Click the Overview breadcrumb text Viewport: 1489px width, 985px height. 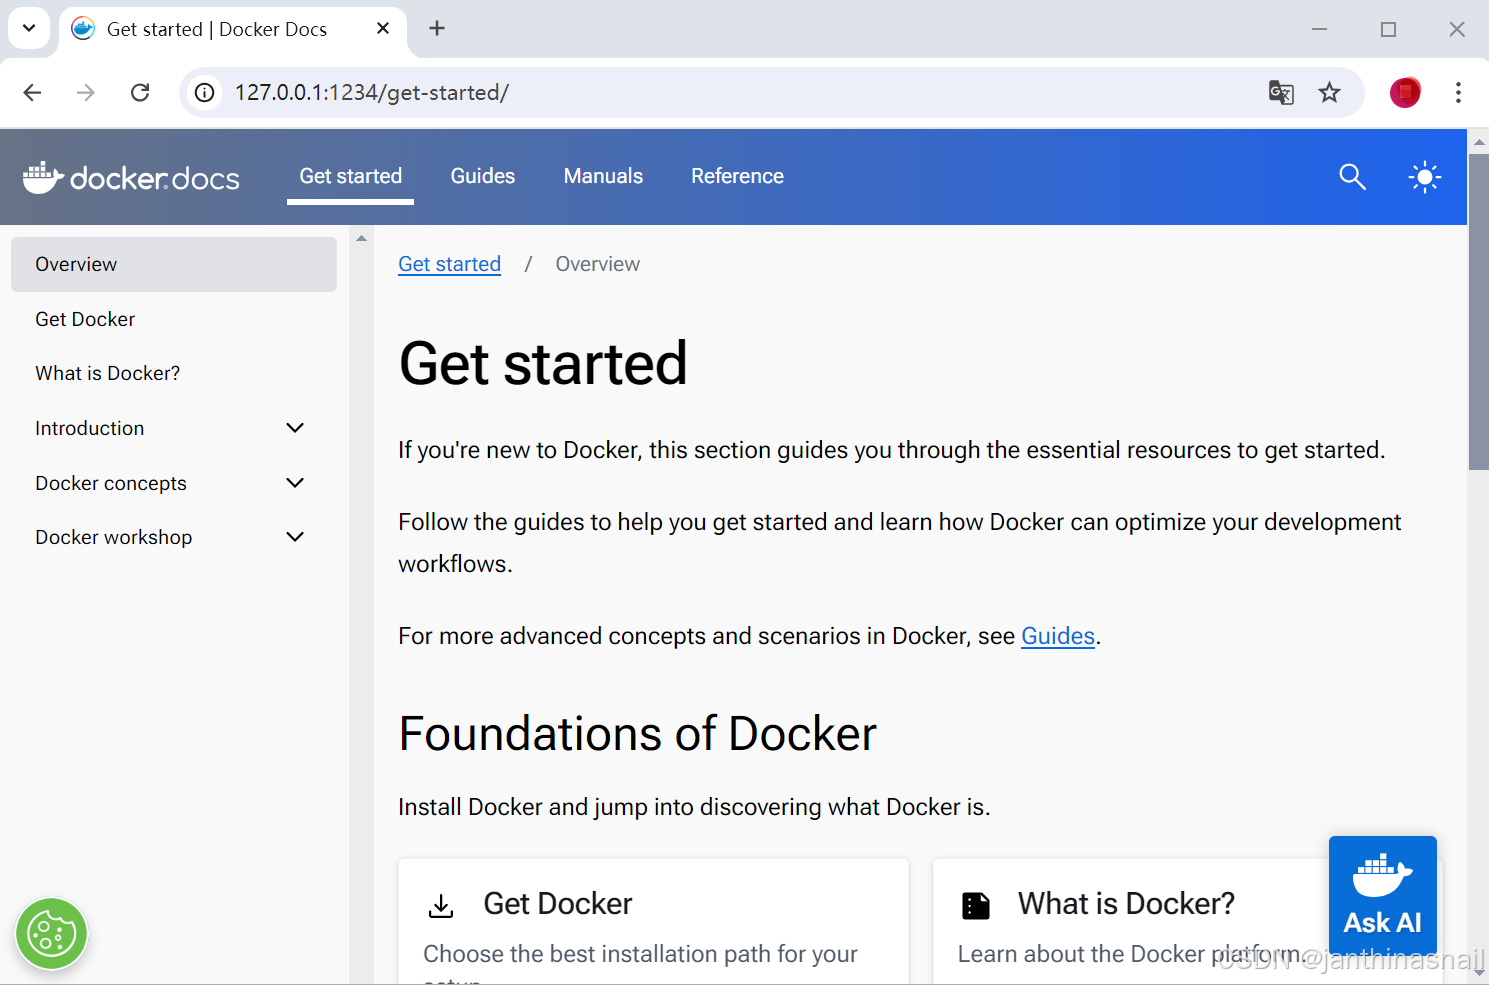tap(598, 264)
